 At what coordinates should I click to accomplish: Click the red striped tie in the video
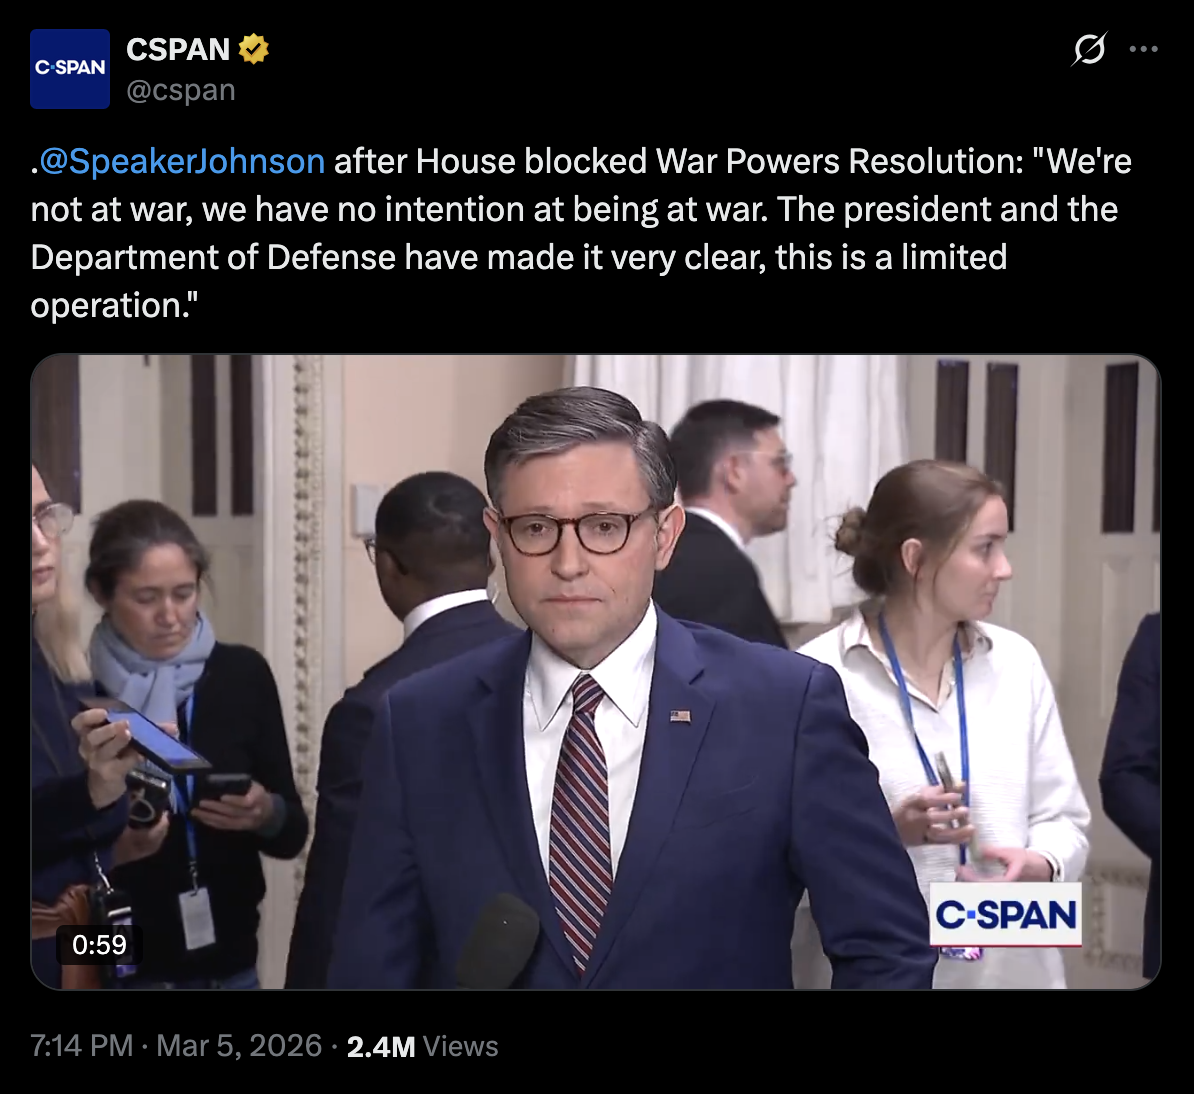point(581,810)
